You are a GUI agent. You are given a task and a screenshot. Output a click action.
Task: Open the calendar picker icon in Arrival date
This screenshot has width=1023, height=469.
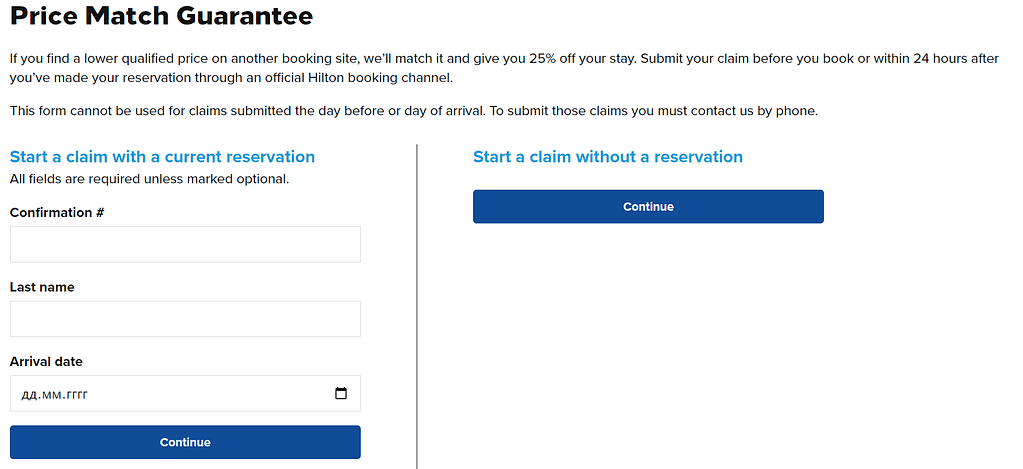(341, 393)
